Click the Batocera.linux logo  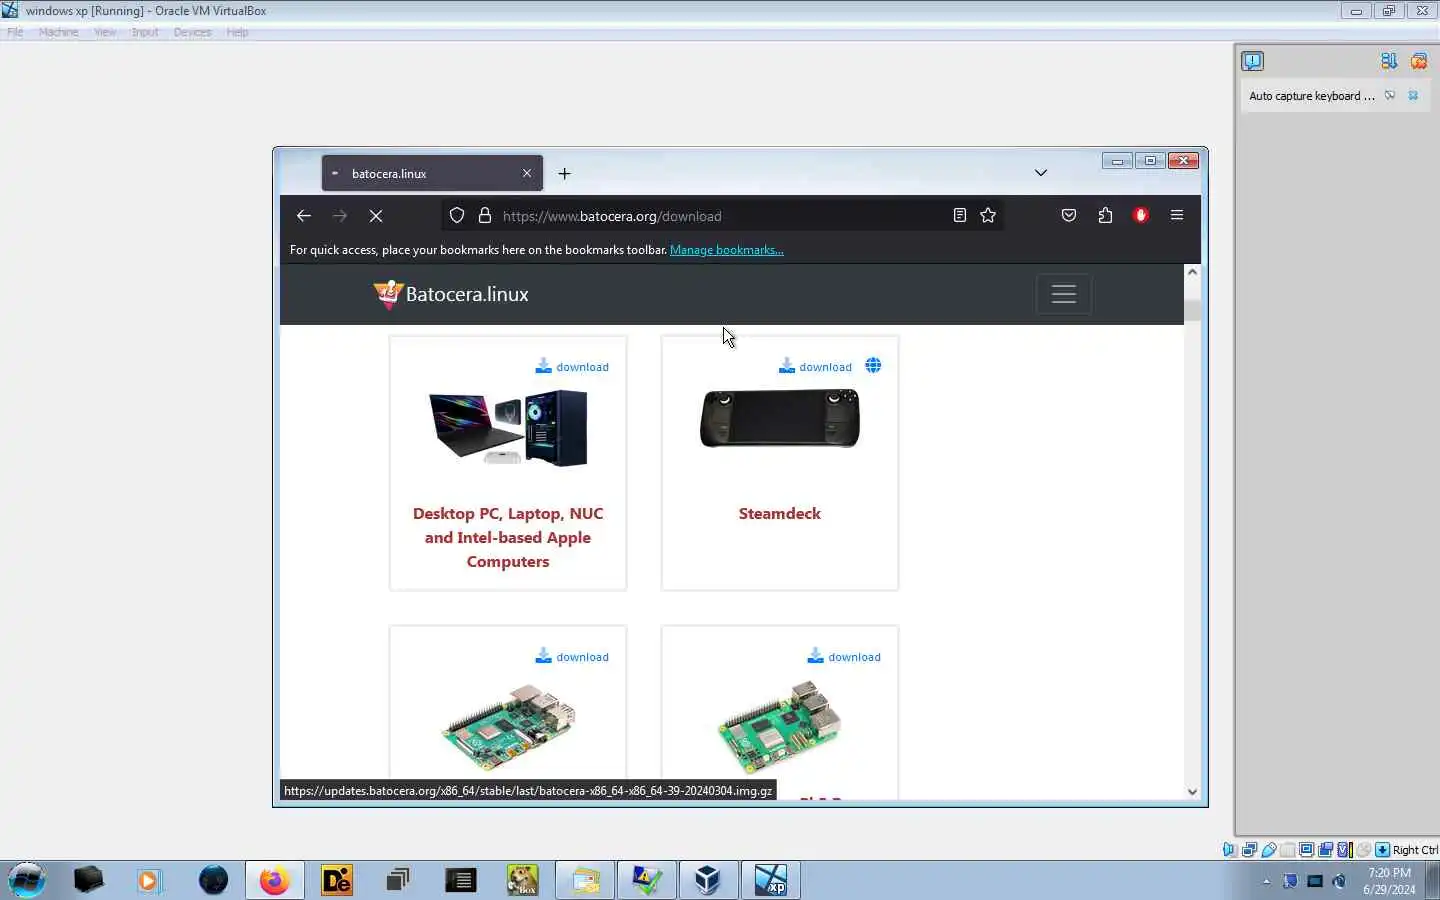(x=451, y=294)
